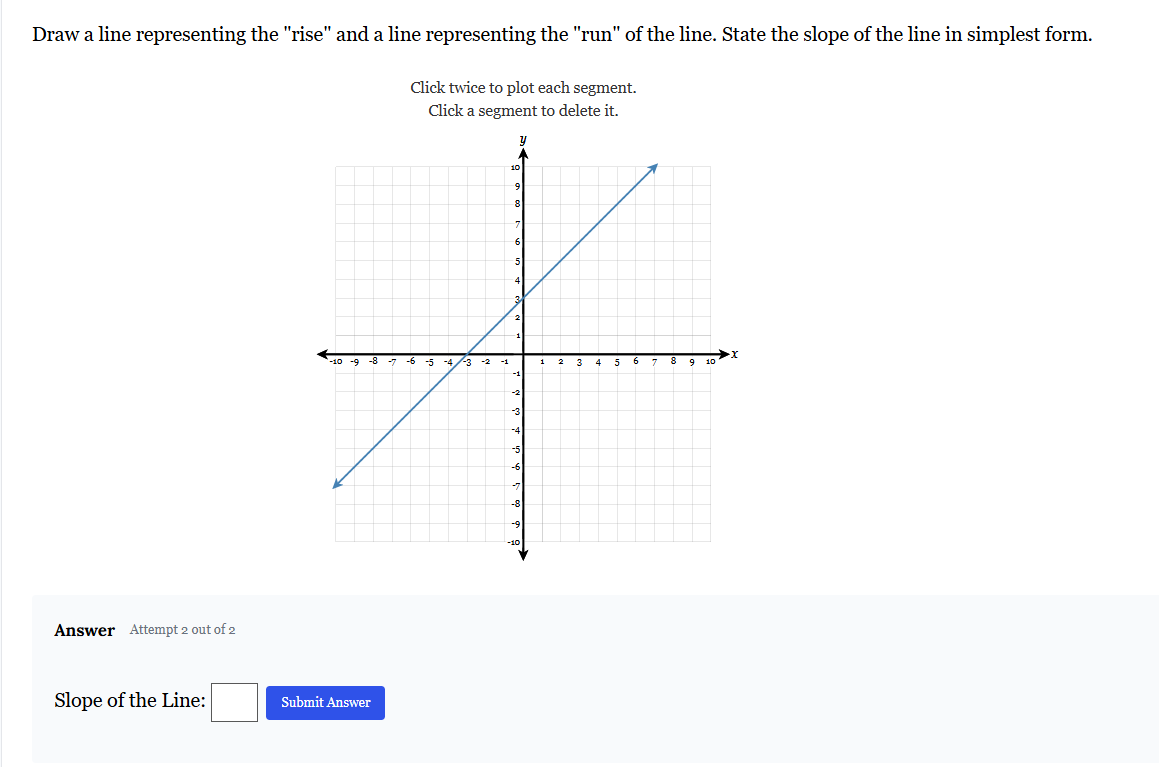The width and height of the screenshot is (1159, 767).
Task: Click where the line crosses the x-axis
Action: point(466,353)
